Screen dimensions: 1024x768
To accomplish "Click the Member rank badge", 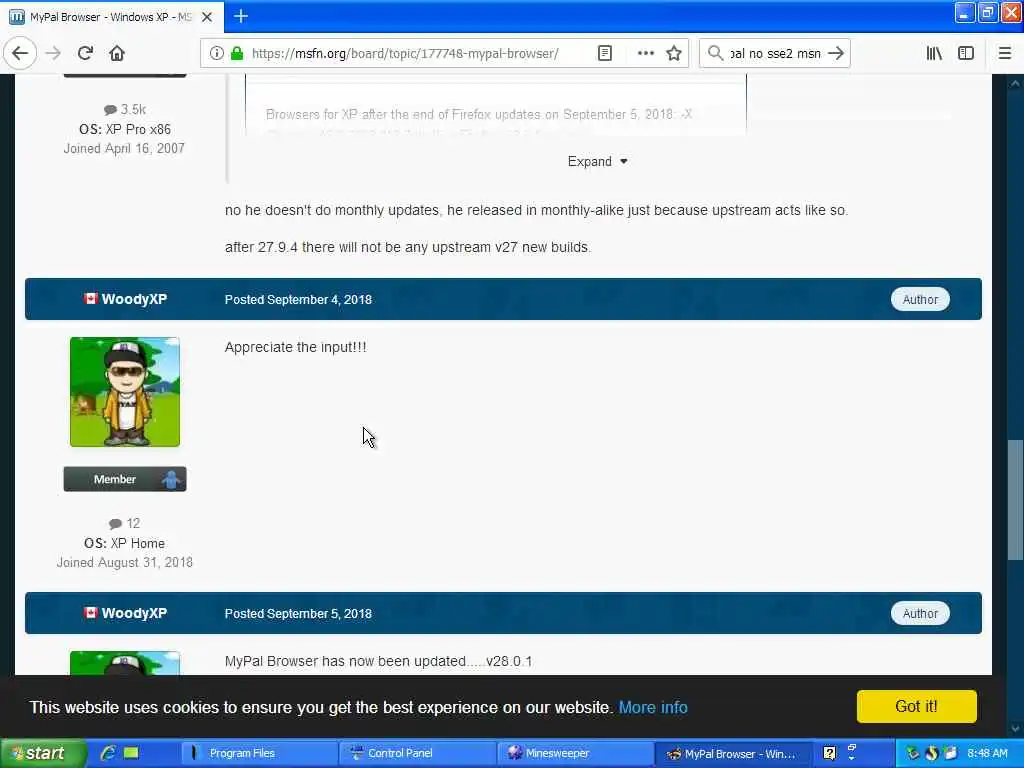I will coord(125,479).
